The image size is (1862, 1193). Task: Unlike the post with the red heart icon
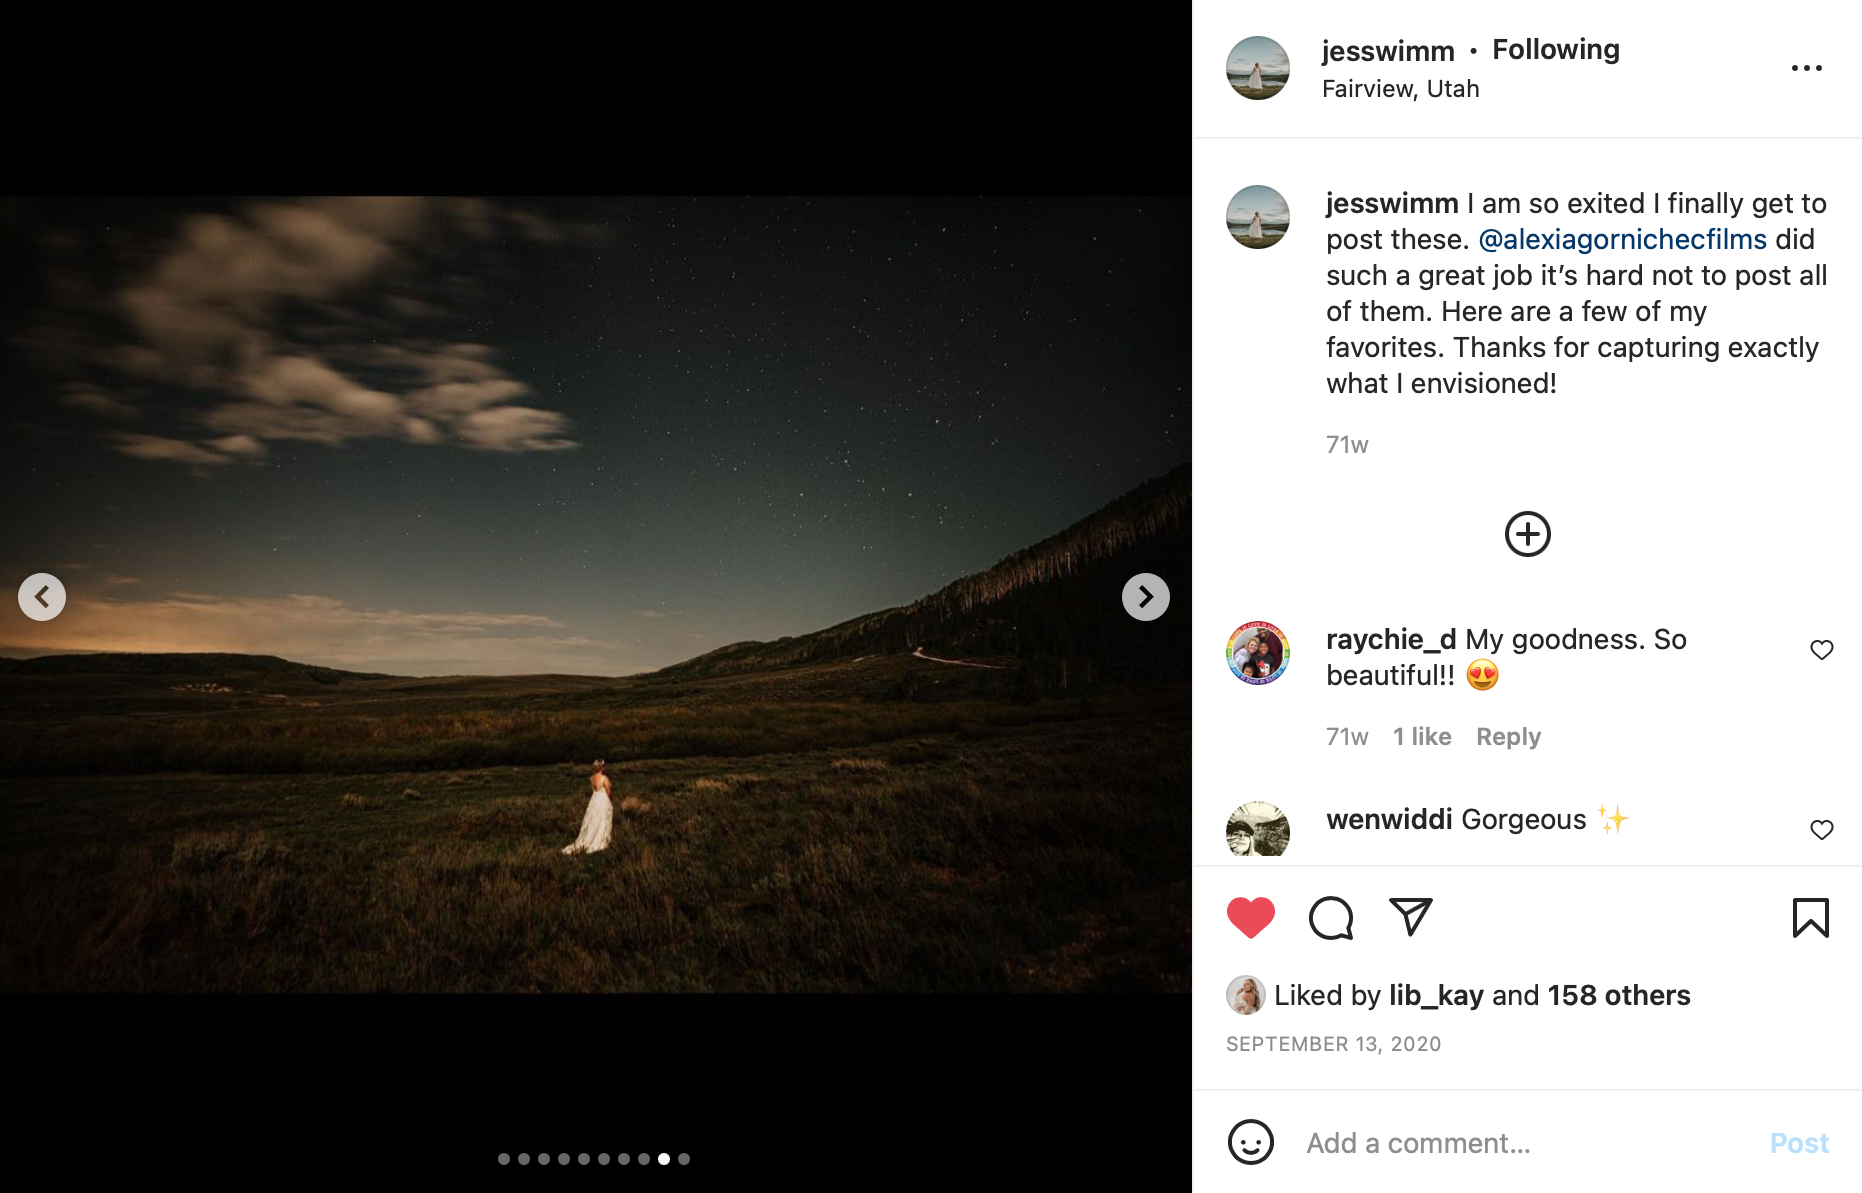pos(1251,917)
